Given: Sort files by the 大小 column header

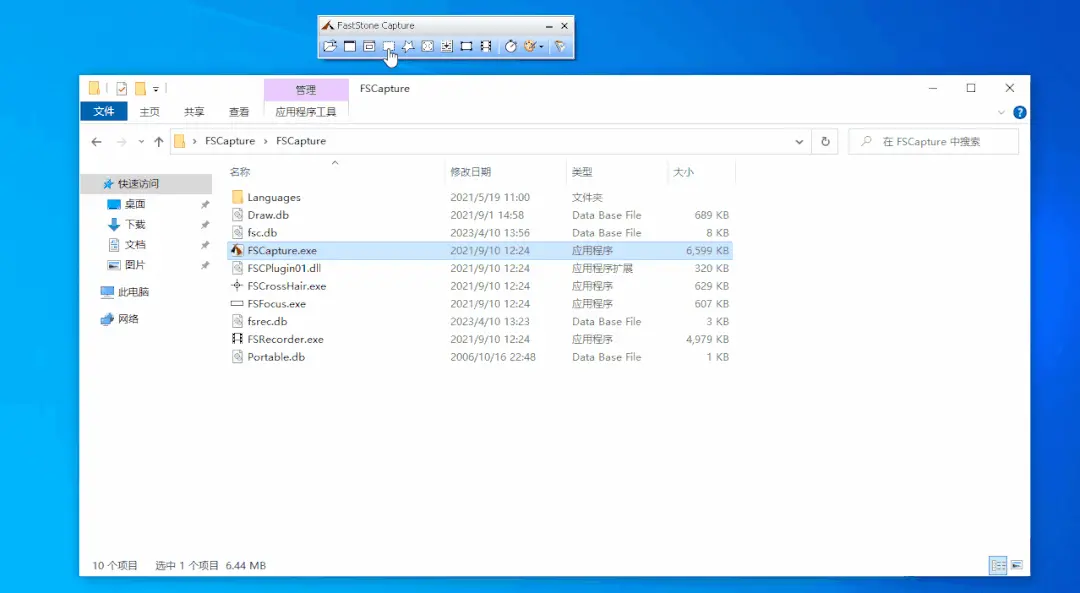Looking at the screenshot, I should click(x=686, y=172).
